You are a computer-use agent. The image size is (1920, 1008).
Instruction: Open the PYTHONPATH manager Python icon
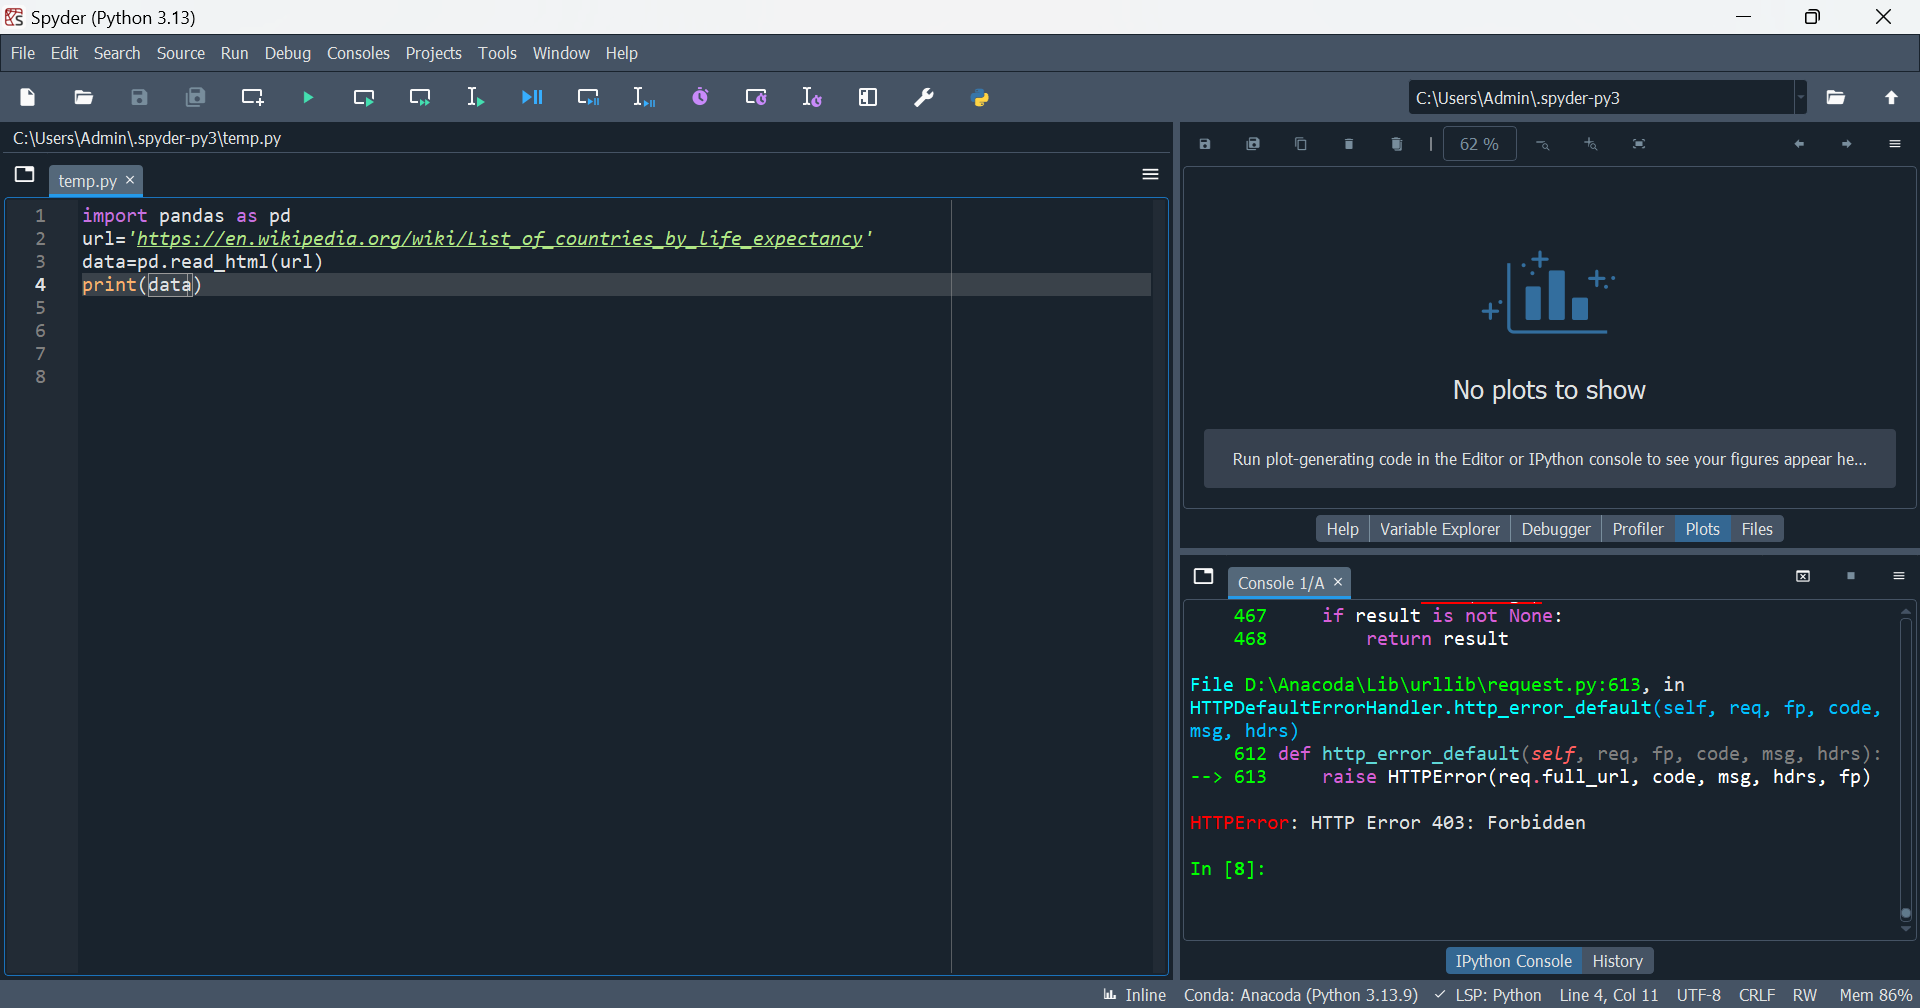point(980,98)
